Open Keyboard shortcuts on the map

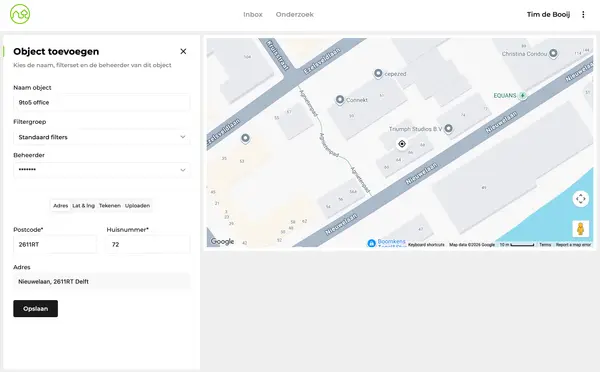pyautogui.click(x=426, y=245)
